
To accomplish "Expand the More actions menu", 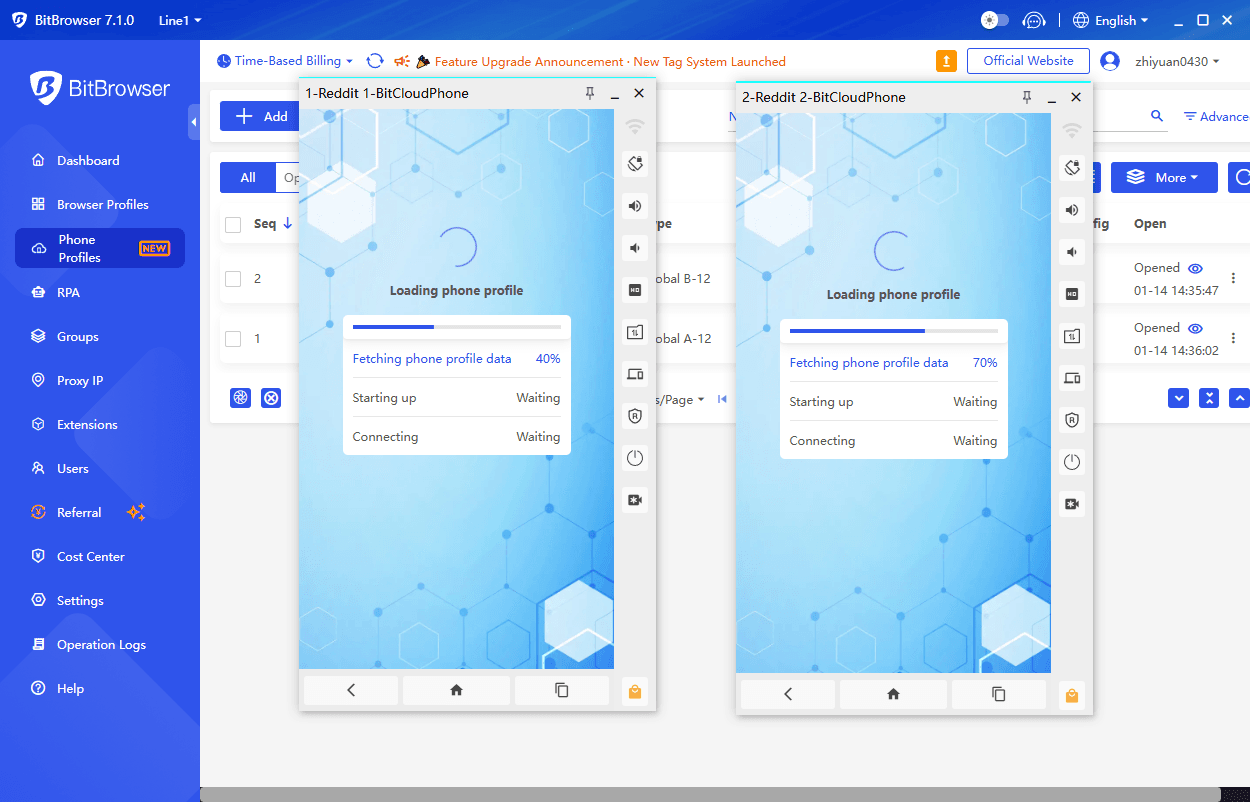I will pos(1164,177).
